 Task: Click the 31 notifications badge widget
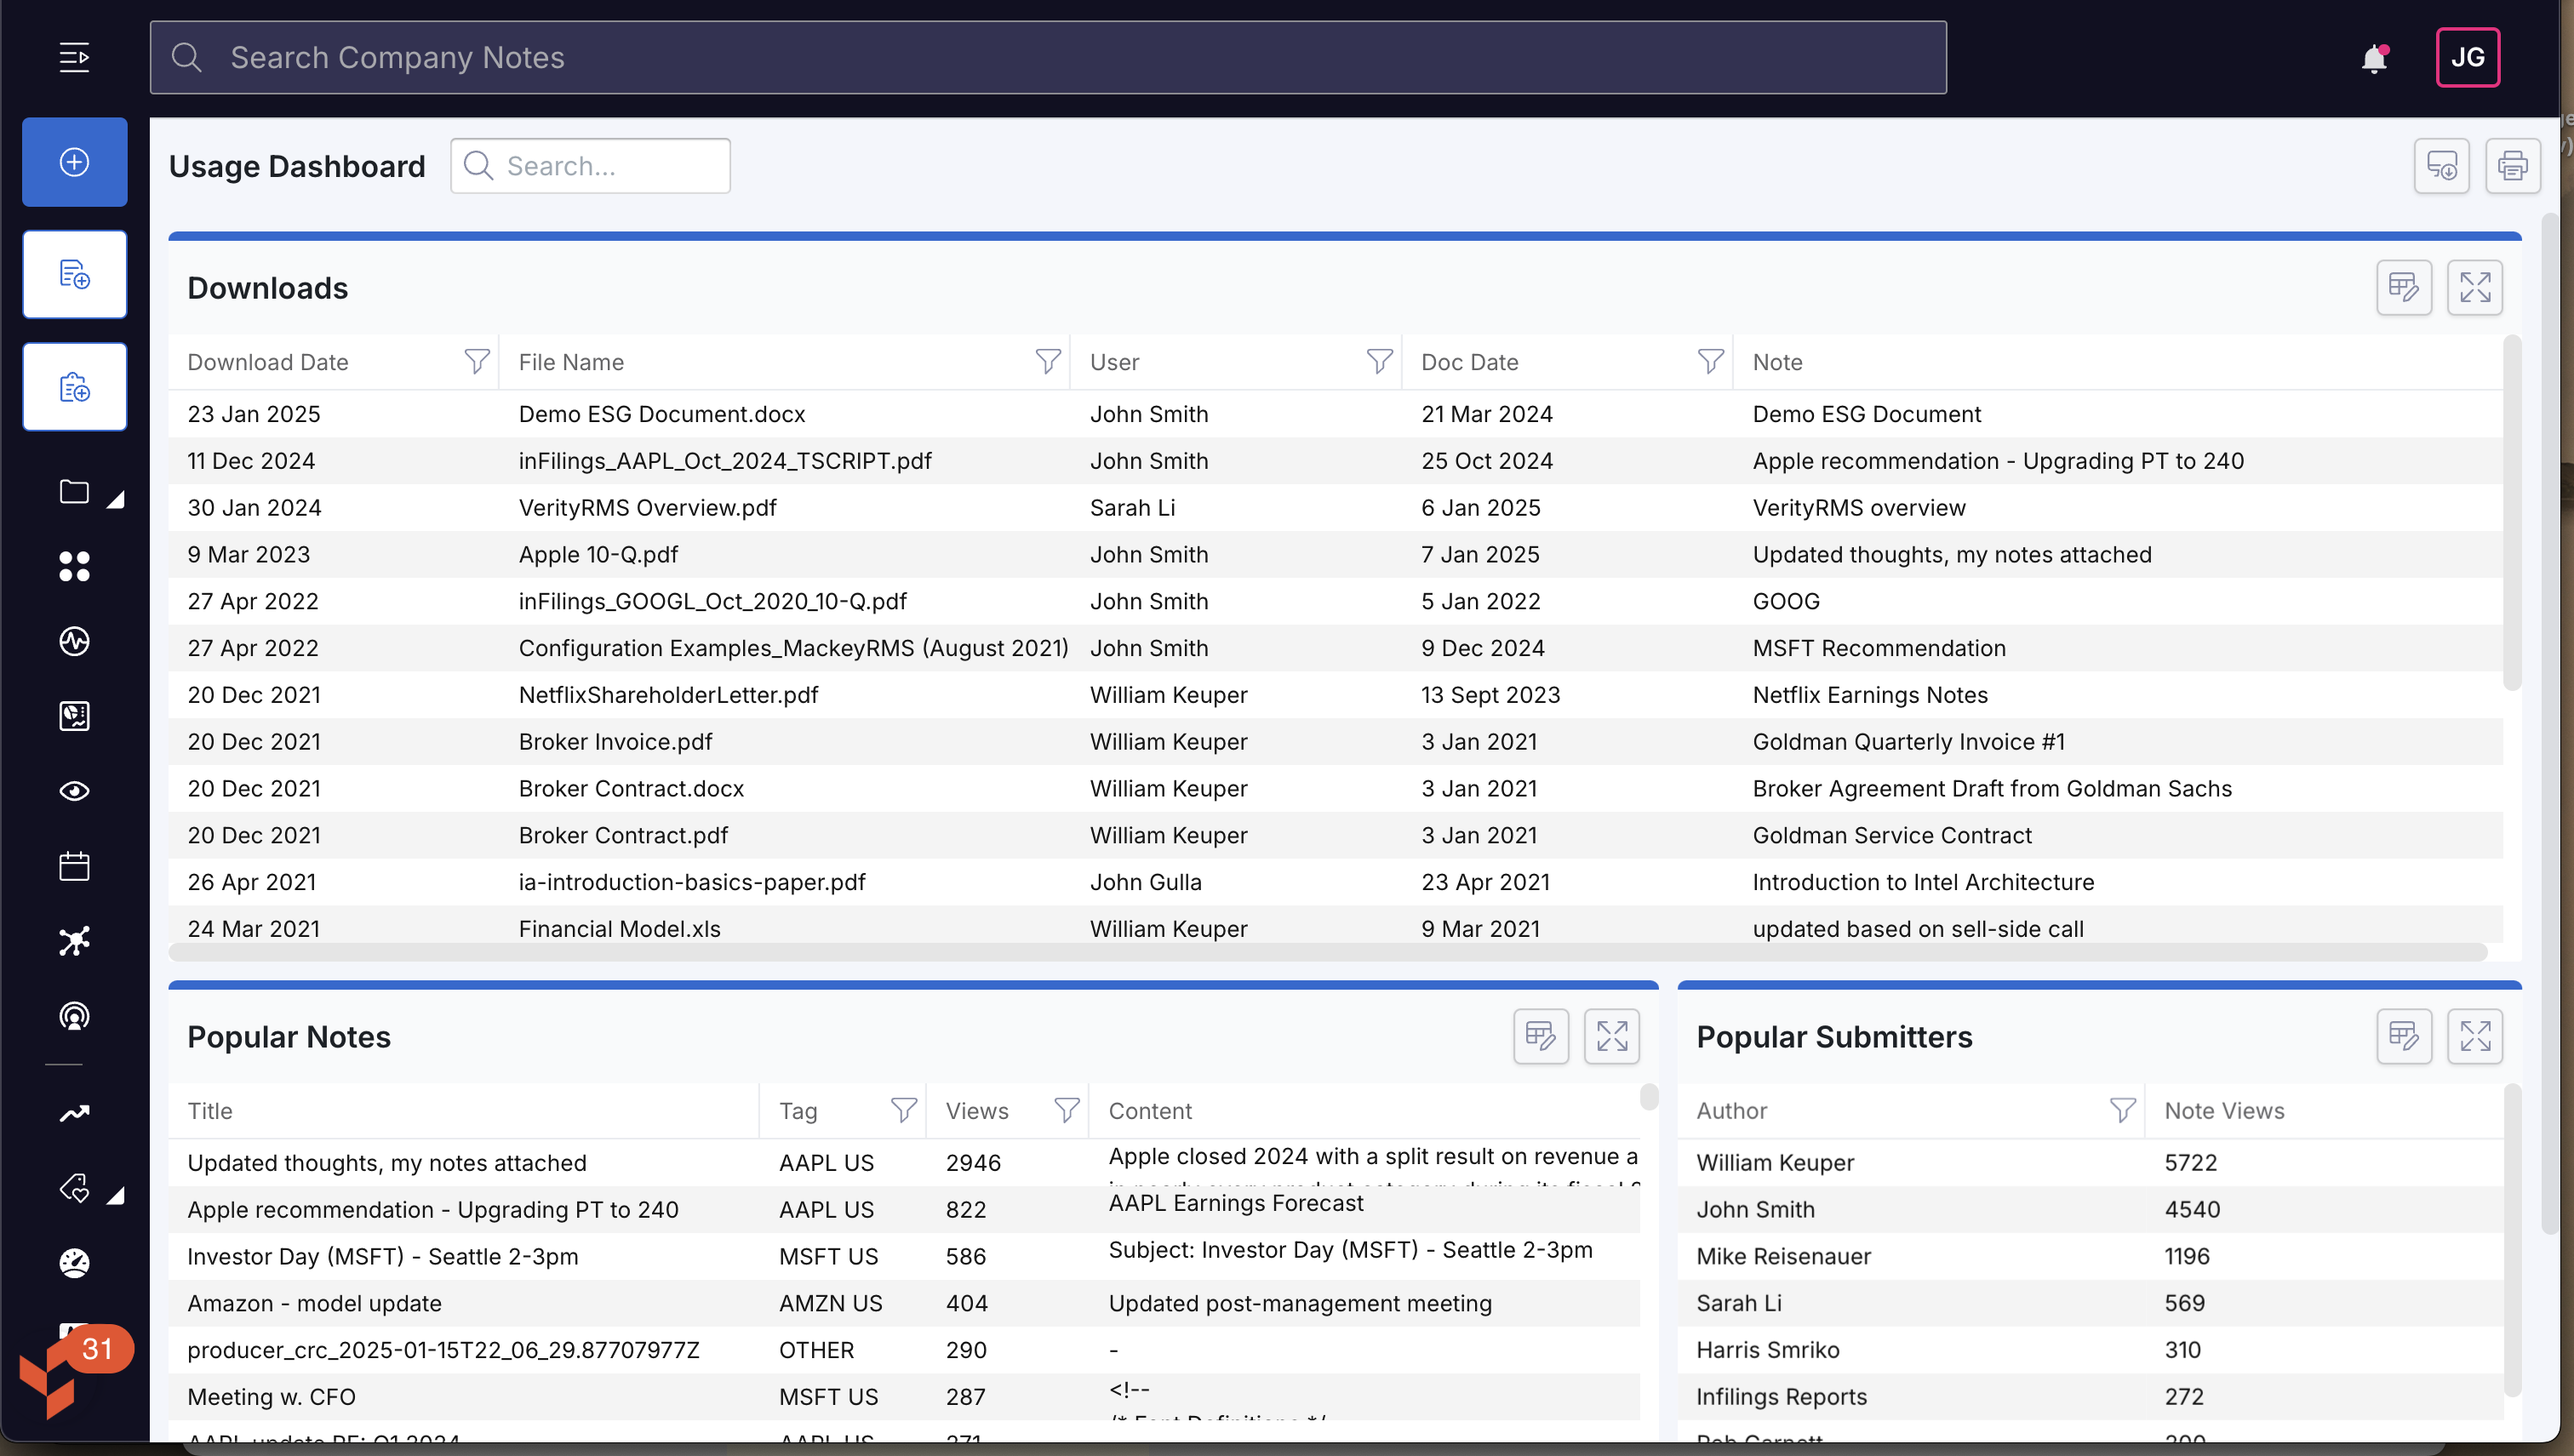(x=97, y=1349)
